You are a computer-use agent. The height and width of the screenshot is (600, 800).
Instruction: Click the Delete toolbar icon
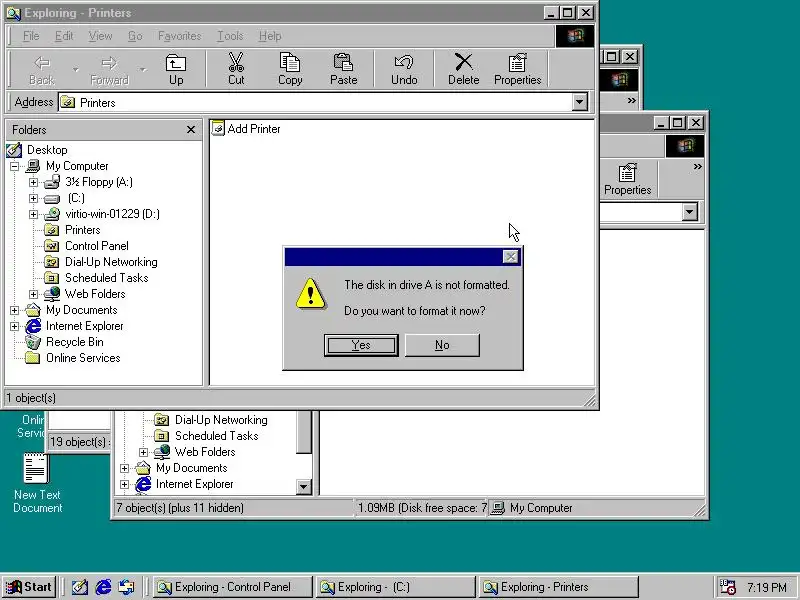(463, 69)
